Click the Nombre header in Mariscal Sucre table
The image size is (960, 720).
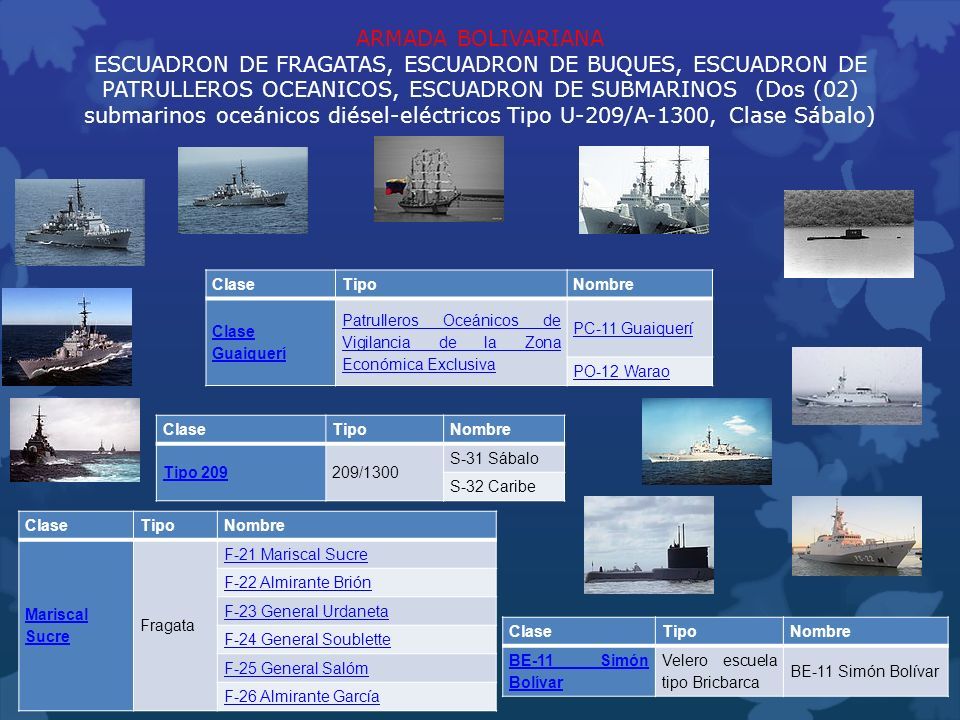tap(357, 525)
